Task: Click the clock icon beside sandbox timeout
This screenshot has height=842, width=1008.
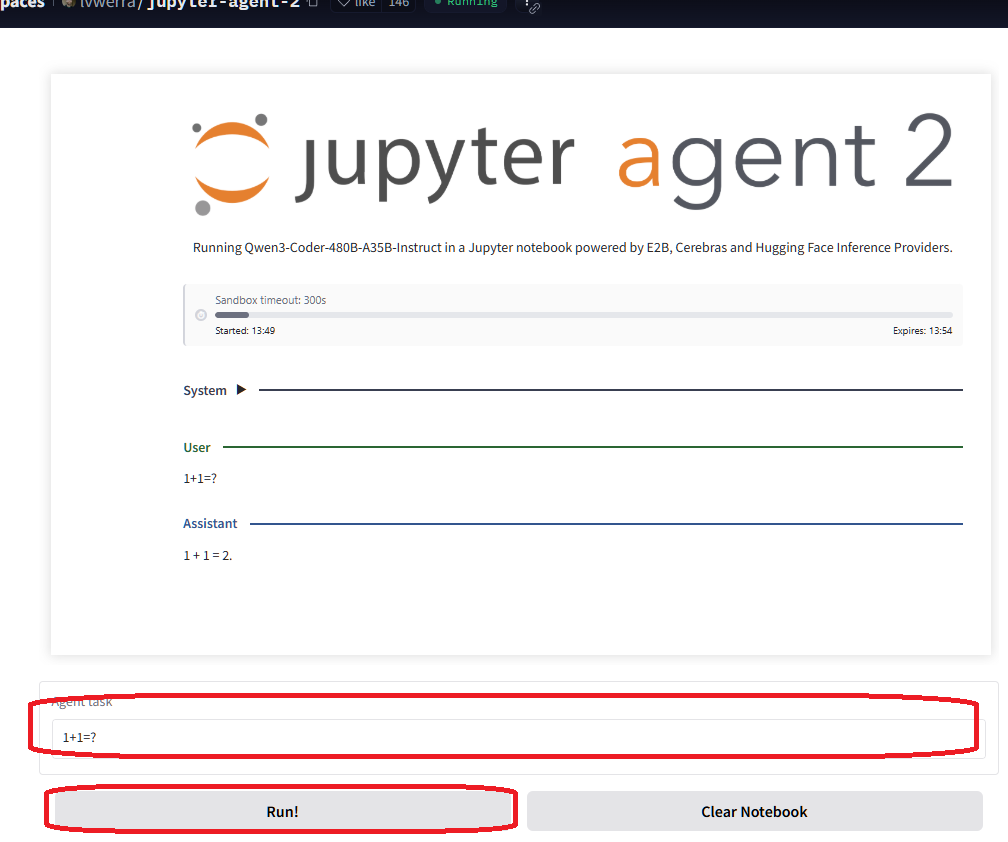Action: (x=201, y=315)
